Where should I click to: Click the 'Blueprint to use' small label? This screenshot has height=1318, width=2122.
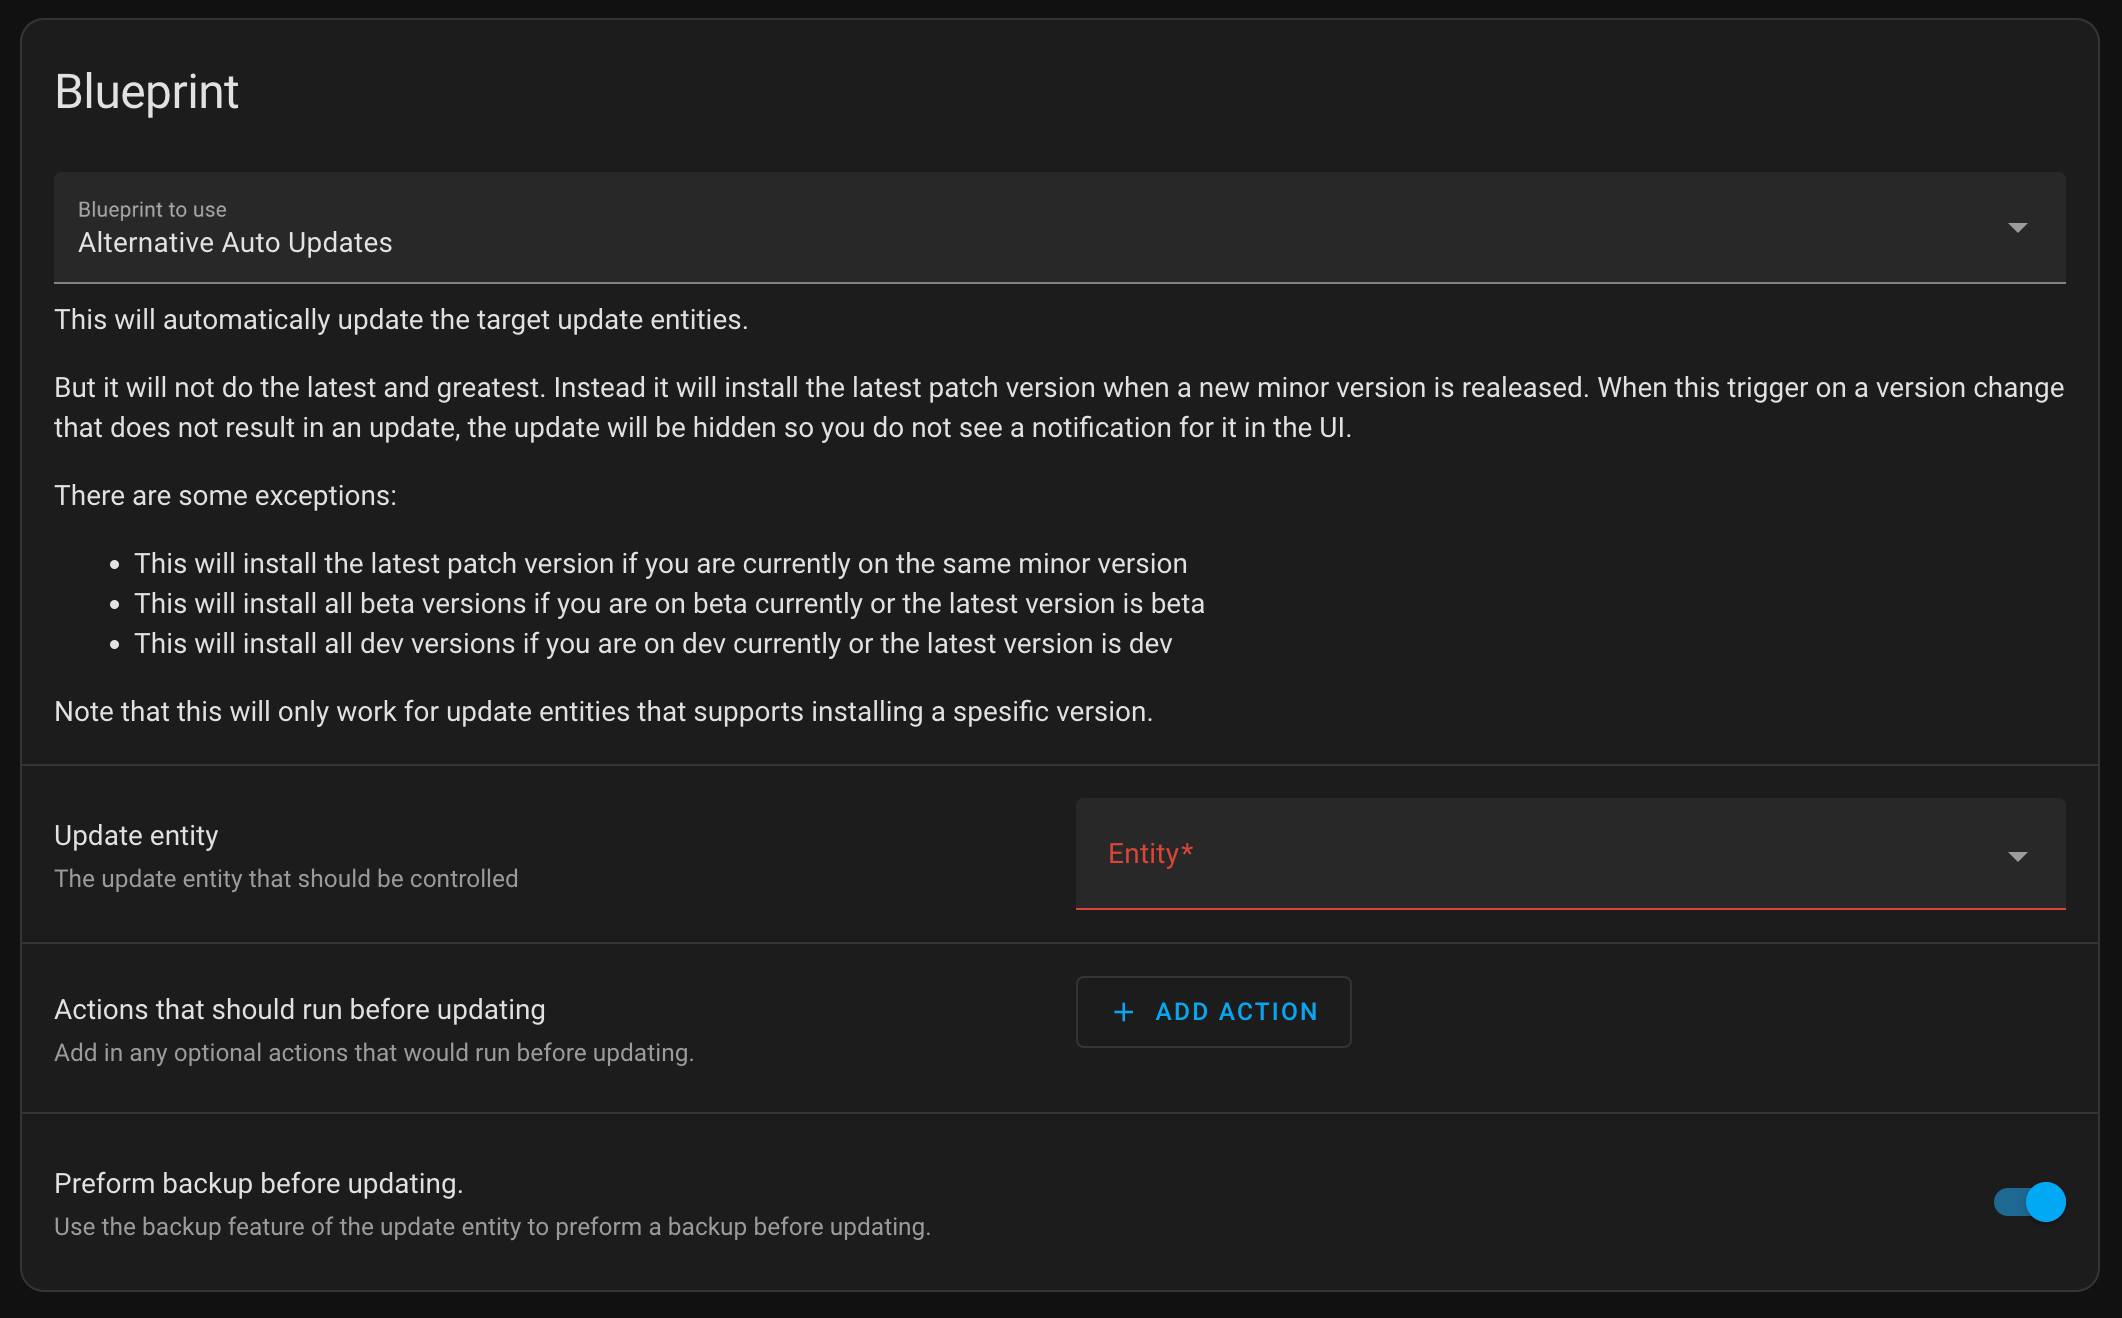152,210
